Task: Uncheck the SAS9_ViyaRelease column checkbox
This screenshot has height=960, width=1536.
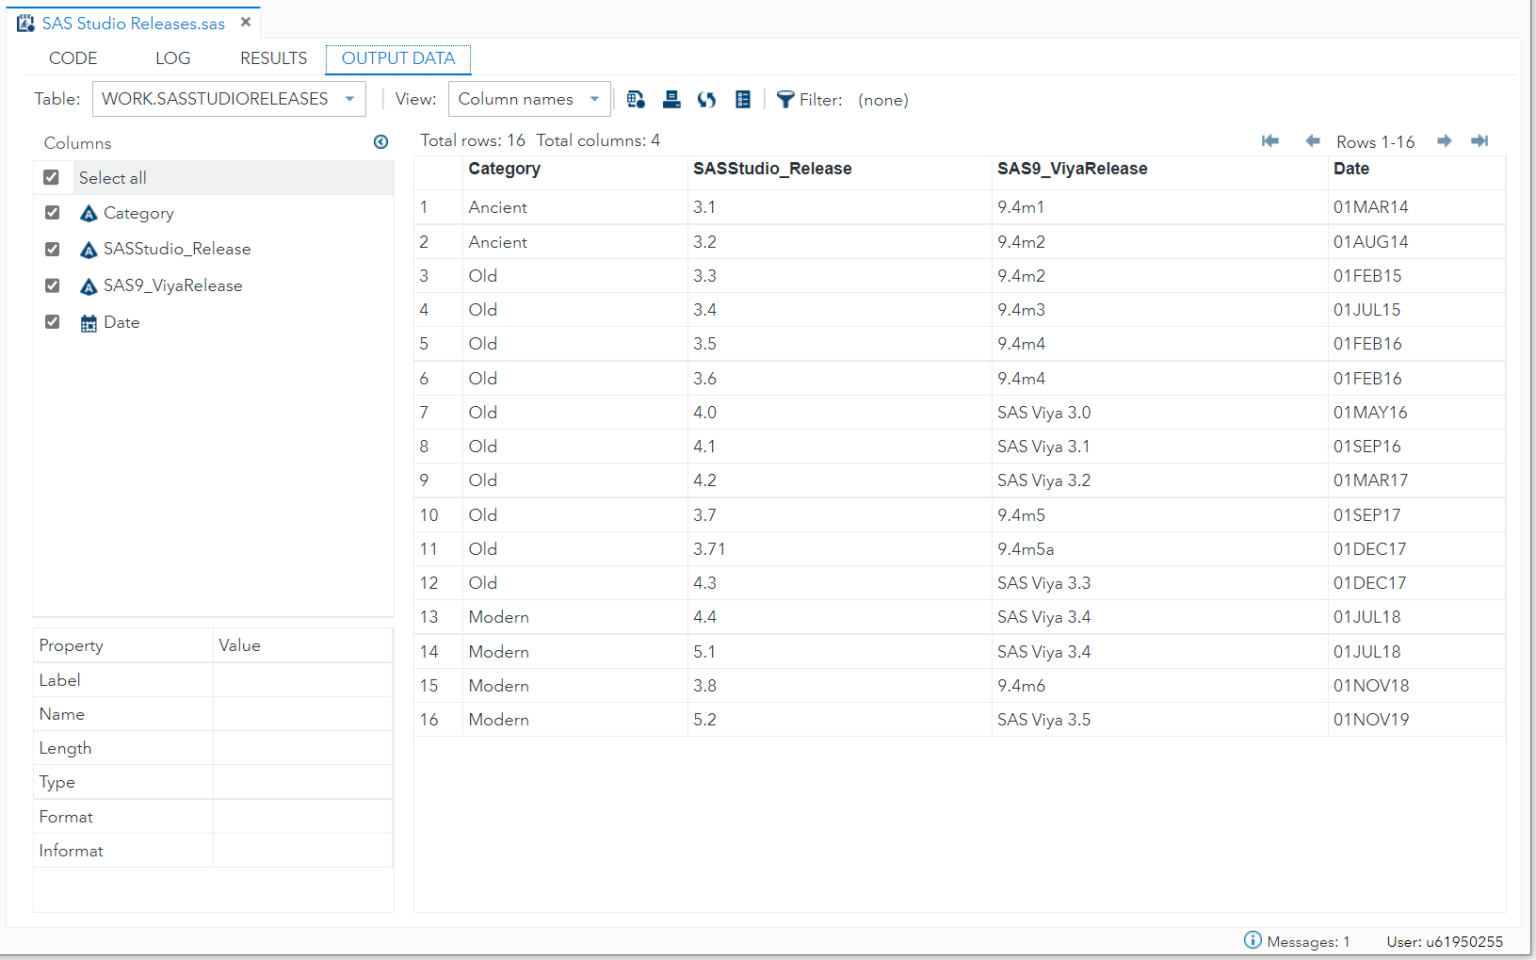Action: (x=52, y=286)
